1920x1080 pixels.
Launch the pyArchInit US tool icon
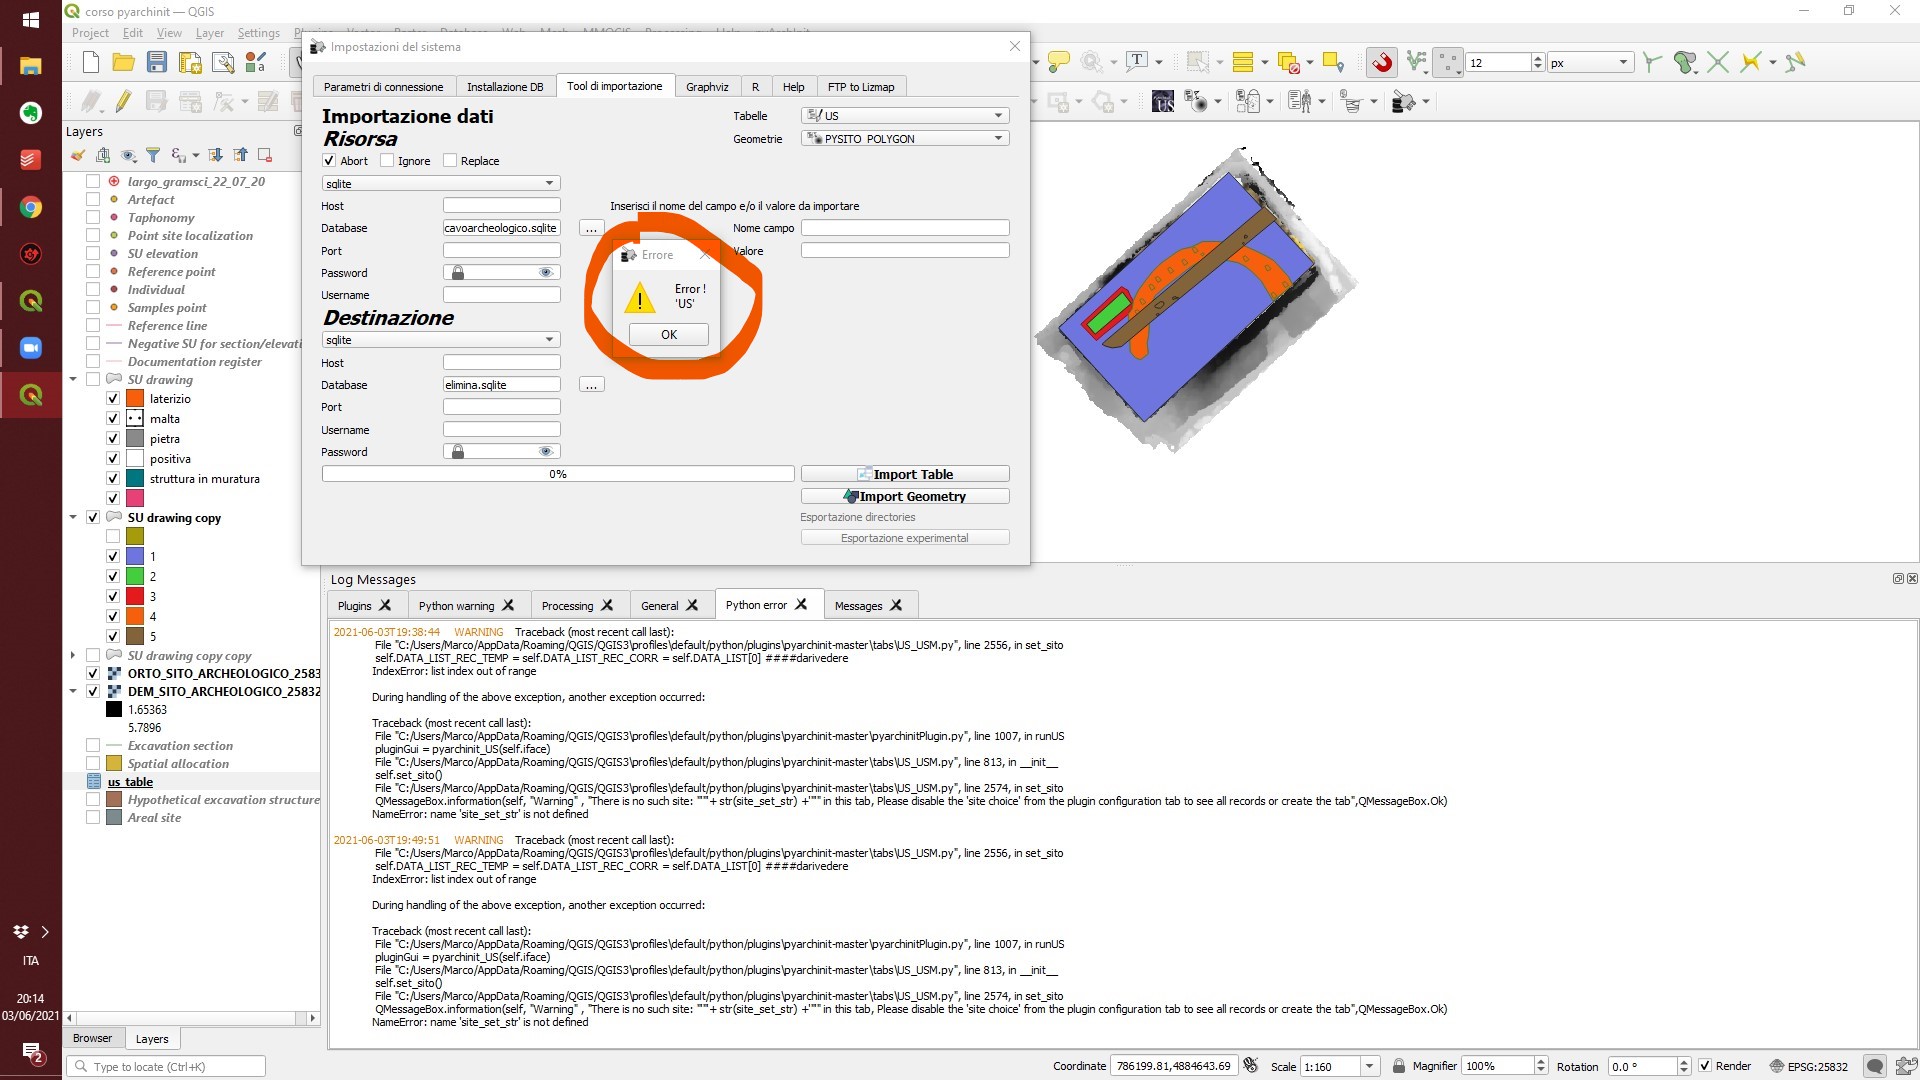tap(1163, 100)
